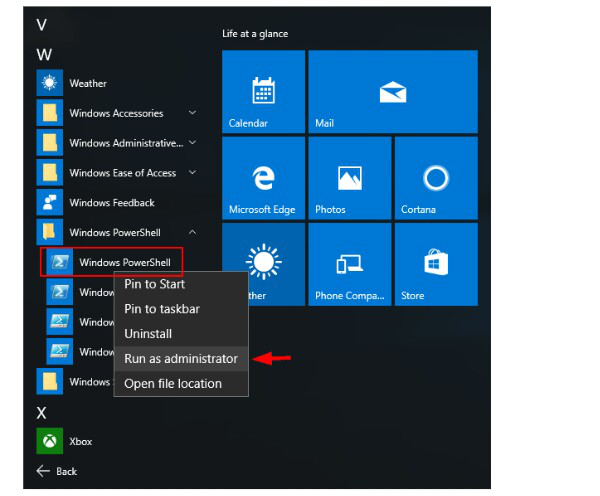Click the Xbox label text
The width and height of the screenshot is (600, 496).
point(81,441)
